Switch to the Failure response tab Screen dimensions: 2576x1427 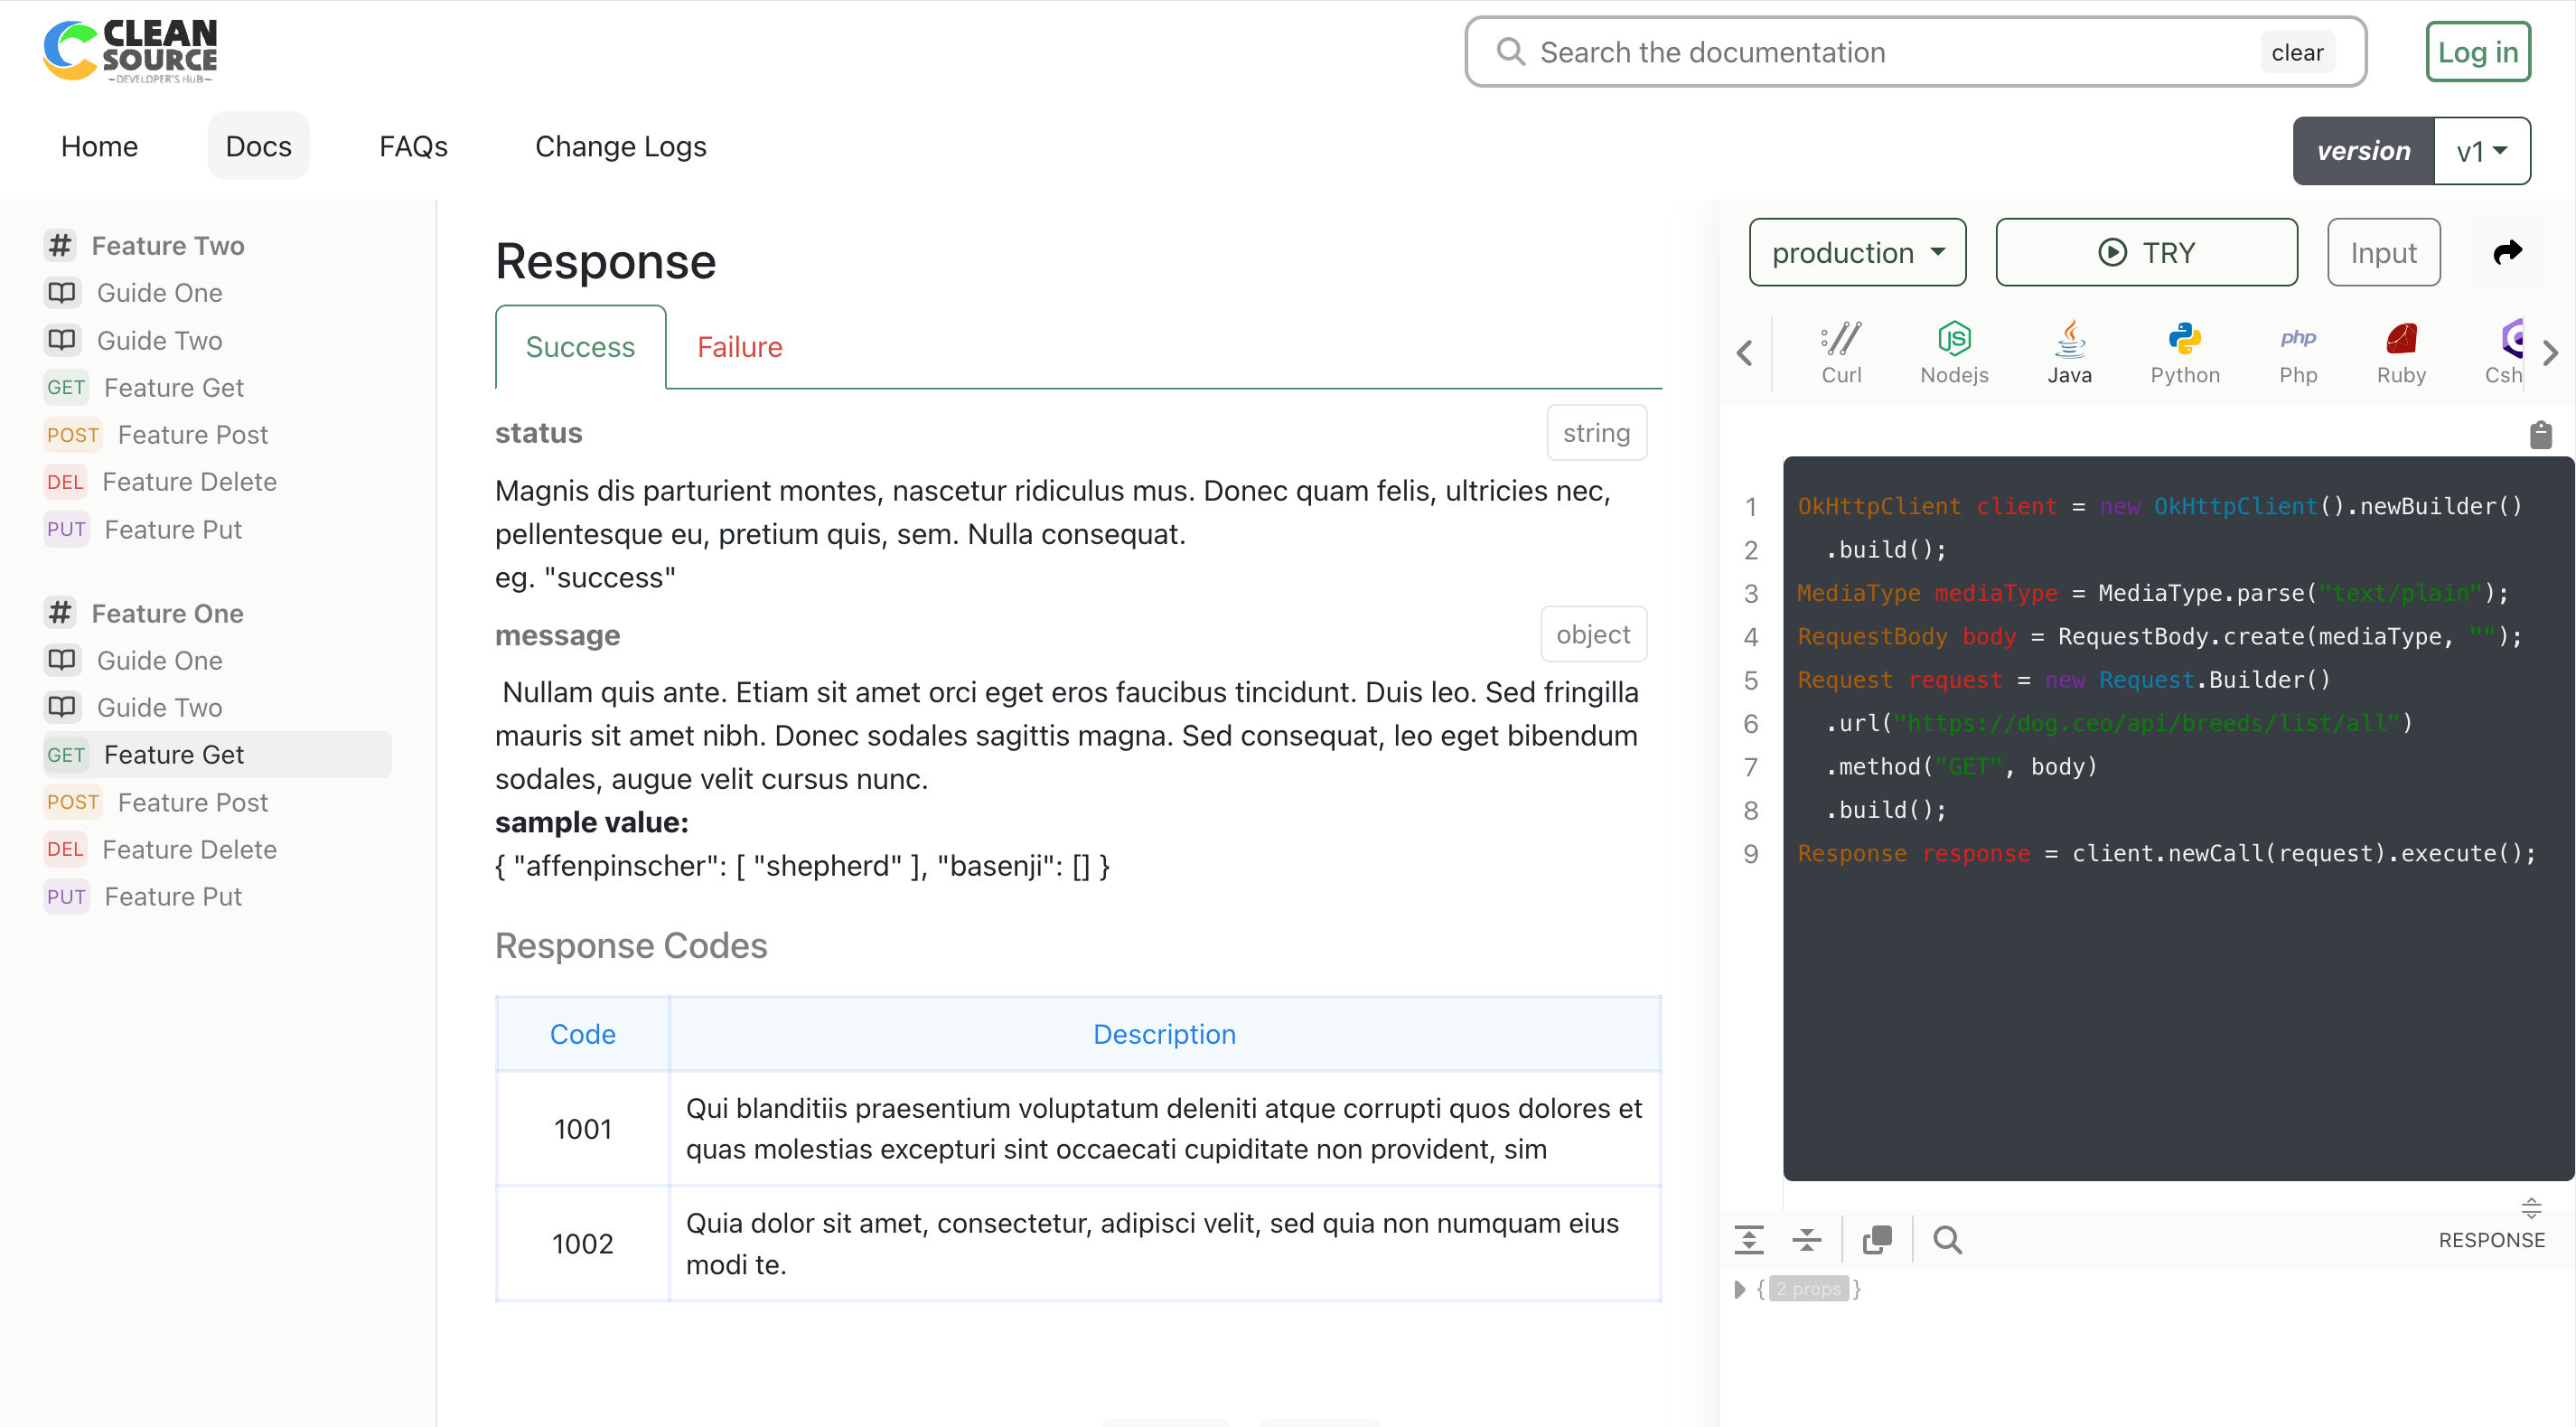(739, 347)
